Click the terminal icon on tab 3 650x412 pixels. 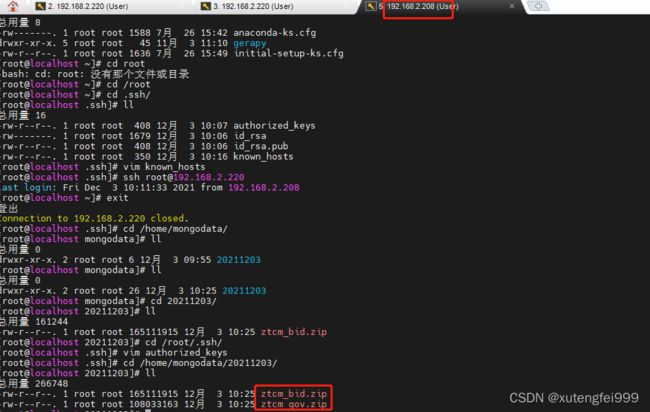[x=206, y=6]
